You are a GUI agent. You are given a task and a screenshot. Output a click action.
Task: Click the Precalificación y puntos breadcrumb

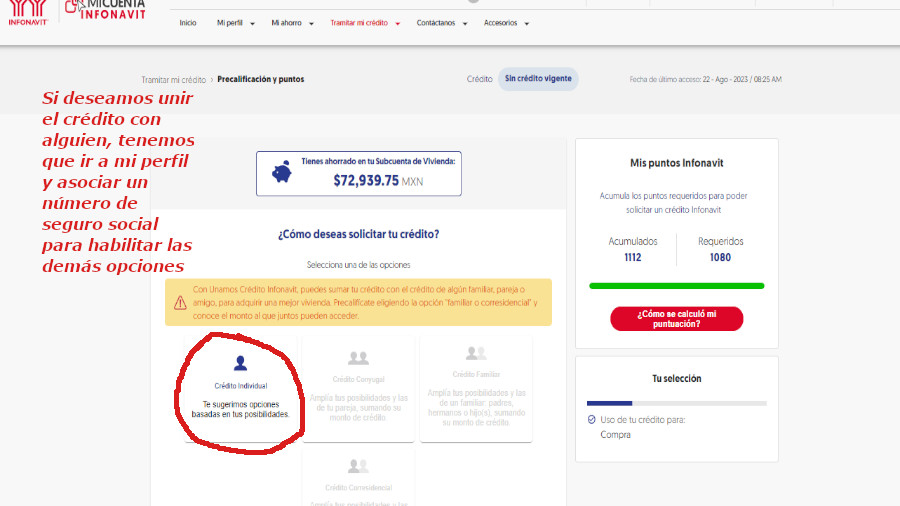(x=261, y=79)
